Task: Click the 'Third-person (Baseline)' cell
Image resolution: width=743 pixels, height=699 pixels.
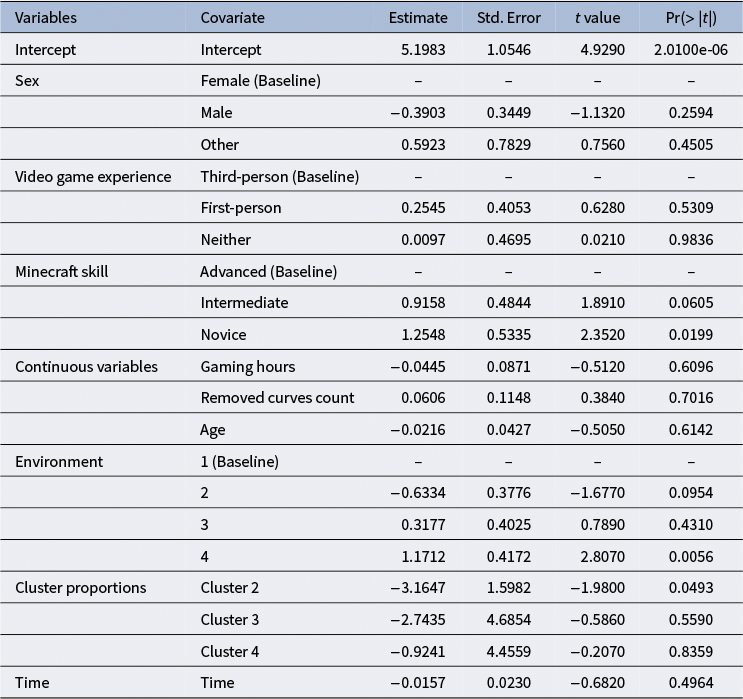Action: click(x=280, y=177)
